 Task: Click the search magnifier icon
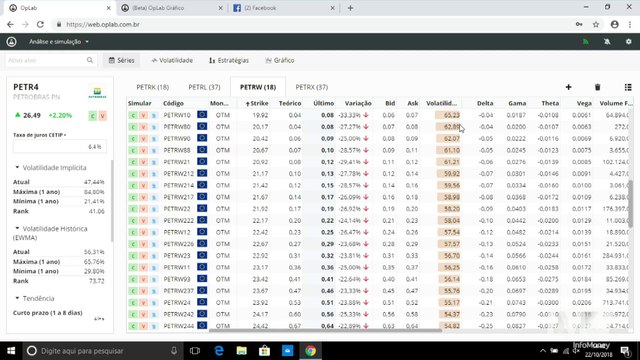(90, 60)
